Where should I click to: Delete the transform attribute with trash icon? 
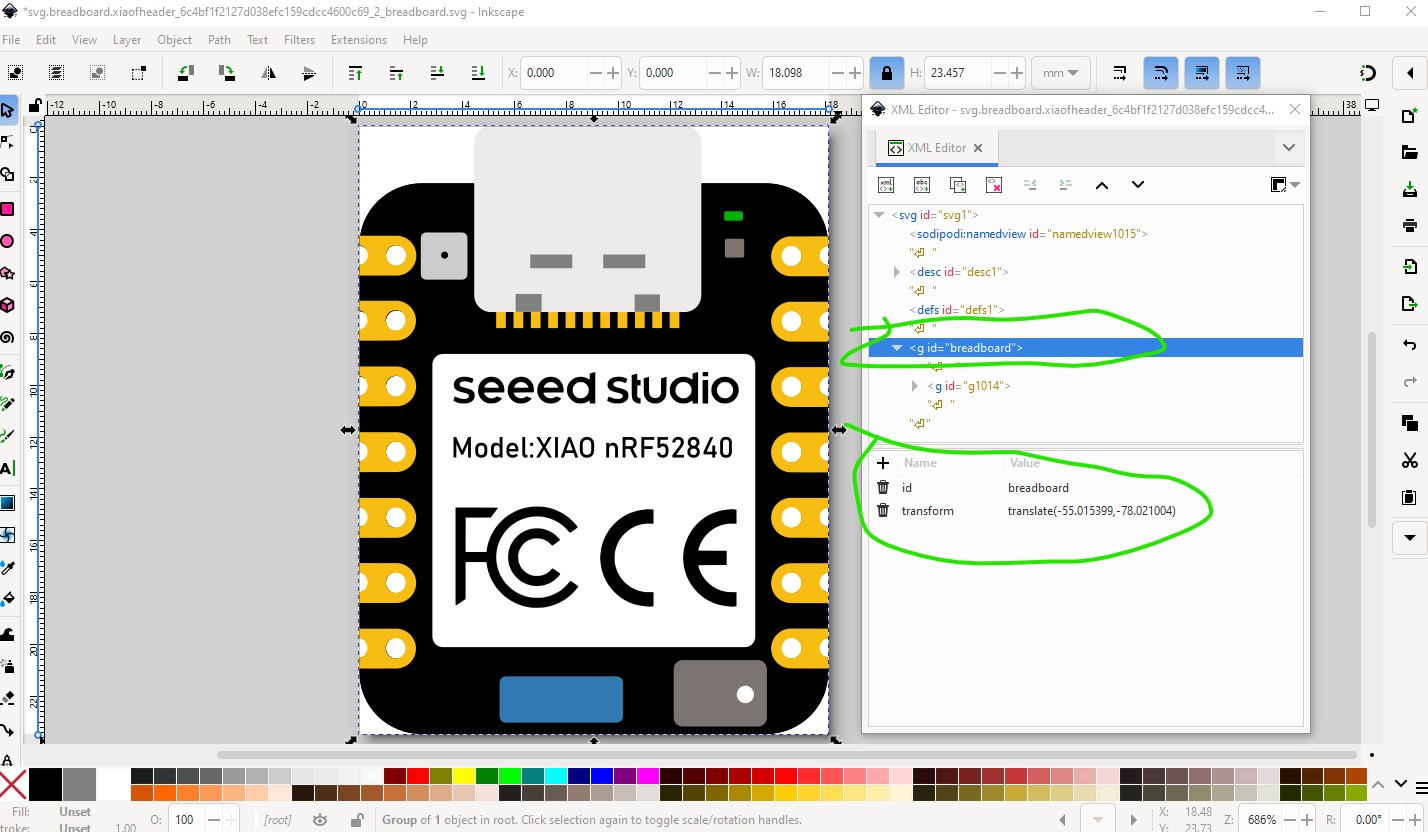883,511
